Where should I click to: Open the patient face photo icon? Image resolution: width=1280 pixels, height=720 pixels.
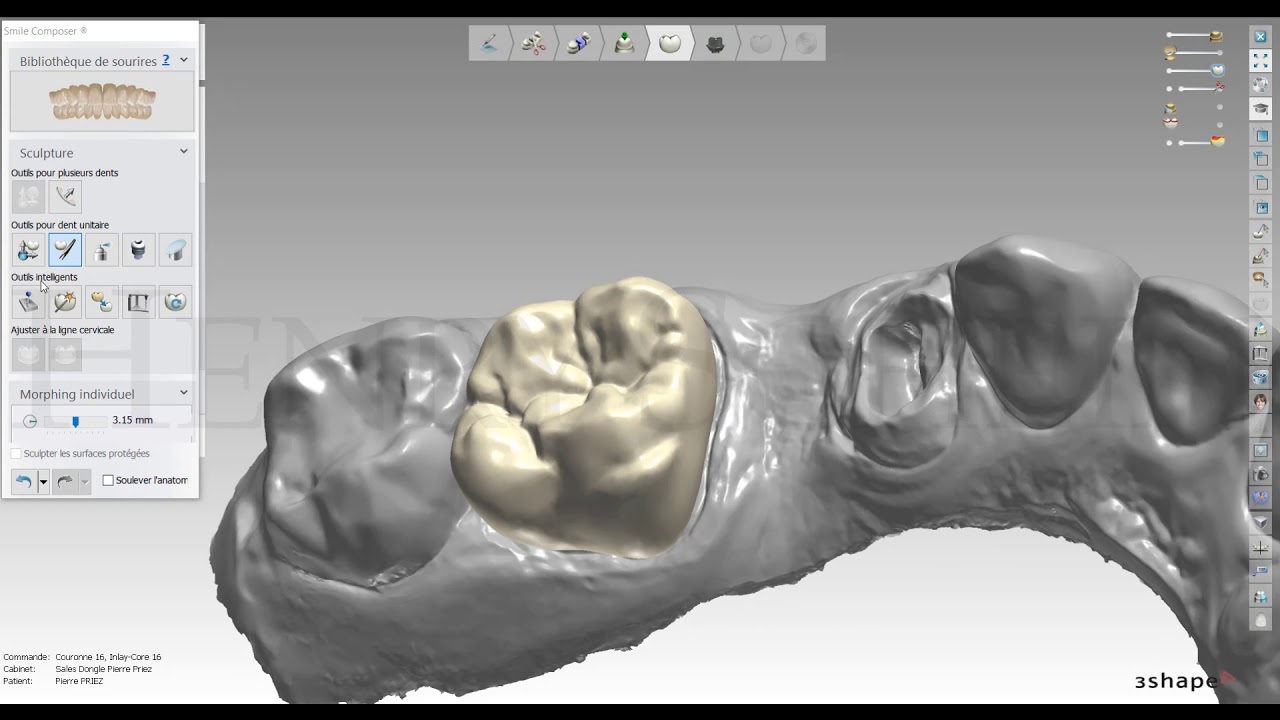(x=1261, y=402)
